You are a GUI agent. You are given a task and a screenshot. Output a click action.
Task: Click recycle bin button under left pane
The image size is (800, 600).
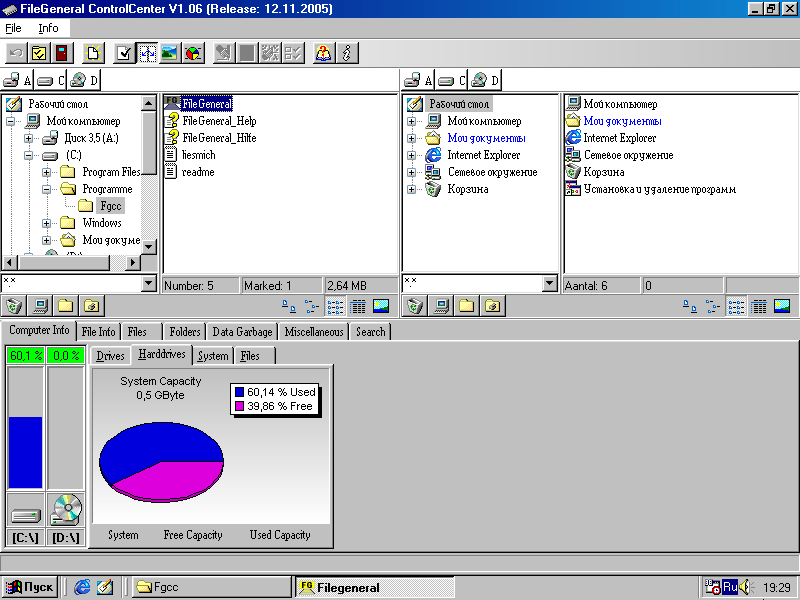[x=14, y=306]
